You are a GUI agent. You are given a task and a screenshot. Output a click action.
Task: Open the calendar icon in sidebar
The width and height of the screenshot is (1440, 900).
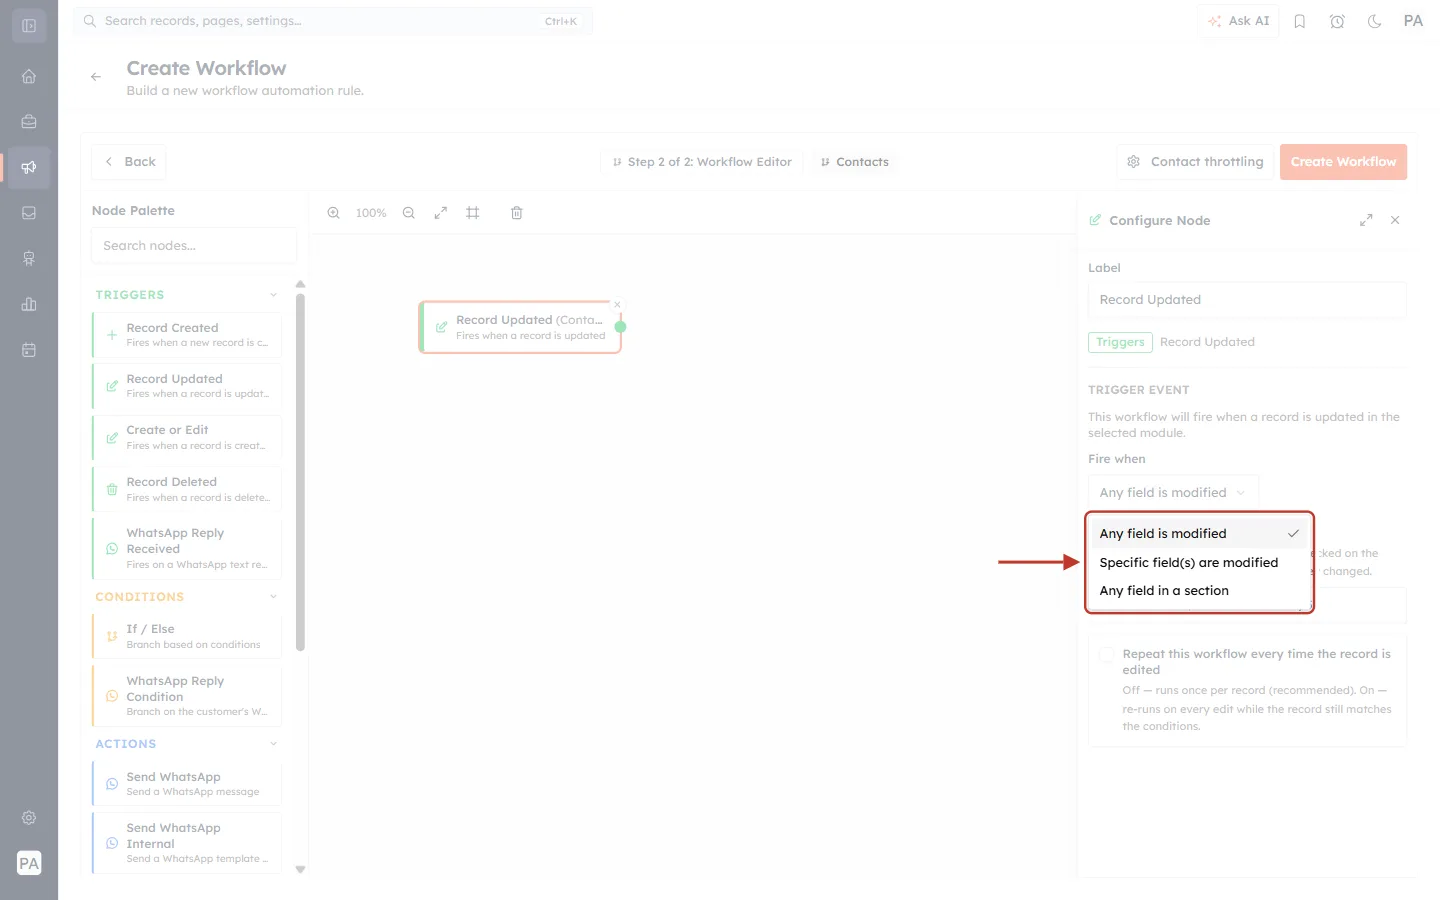[x=29, y=350]
